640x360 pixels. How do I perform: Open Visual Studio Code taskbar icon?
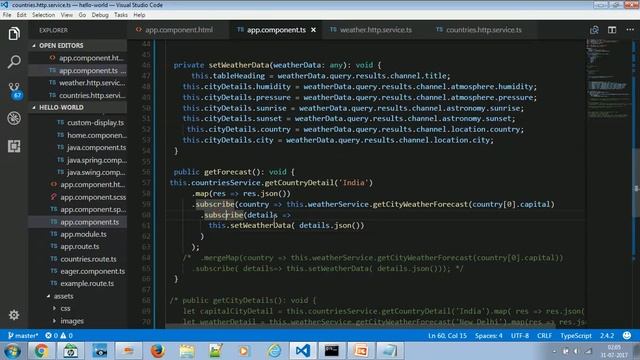coord(303,351)
